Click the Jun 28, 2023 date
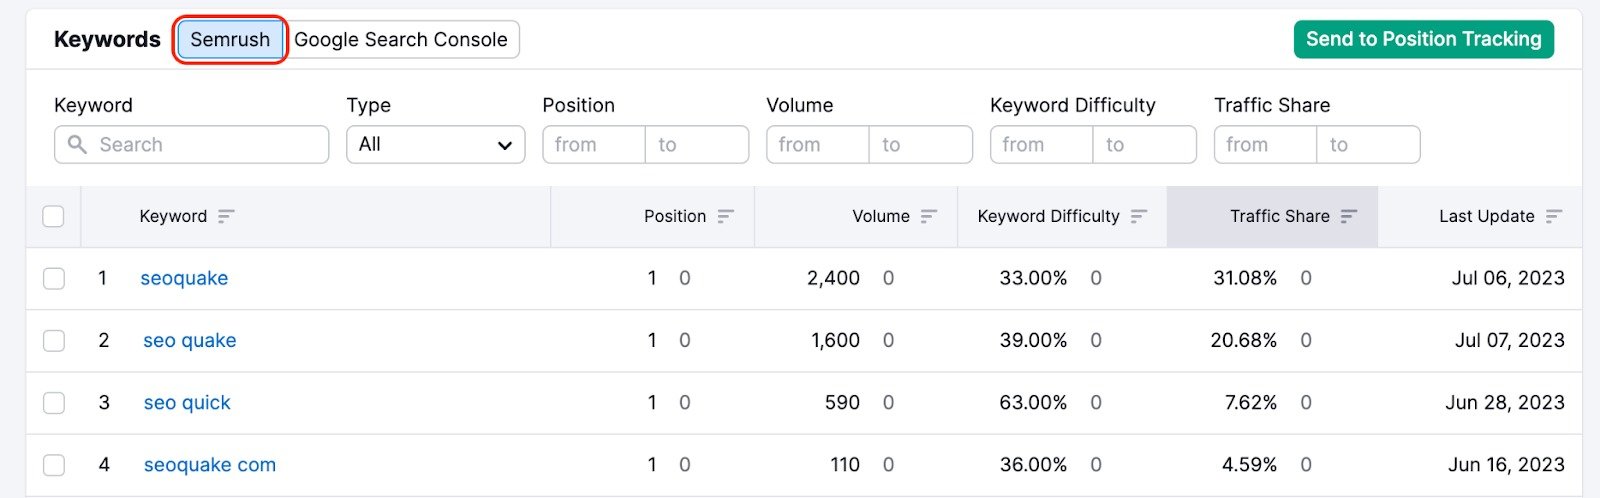The height and width of the screenshot is (498, 1600). pyautogui.click(x=1505, y=402)
